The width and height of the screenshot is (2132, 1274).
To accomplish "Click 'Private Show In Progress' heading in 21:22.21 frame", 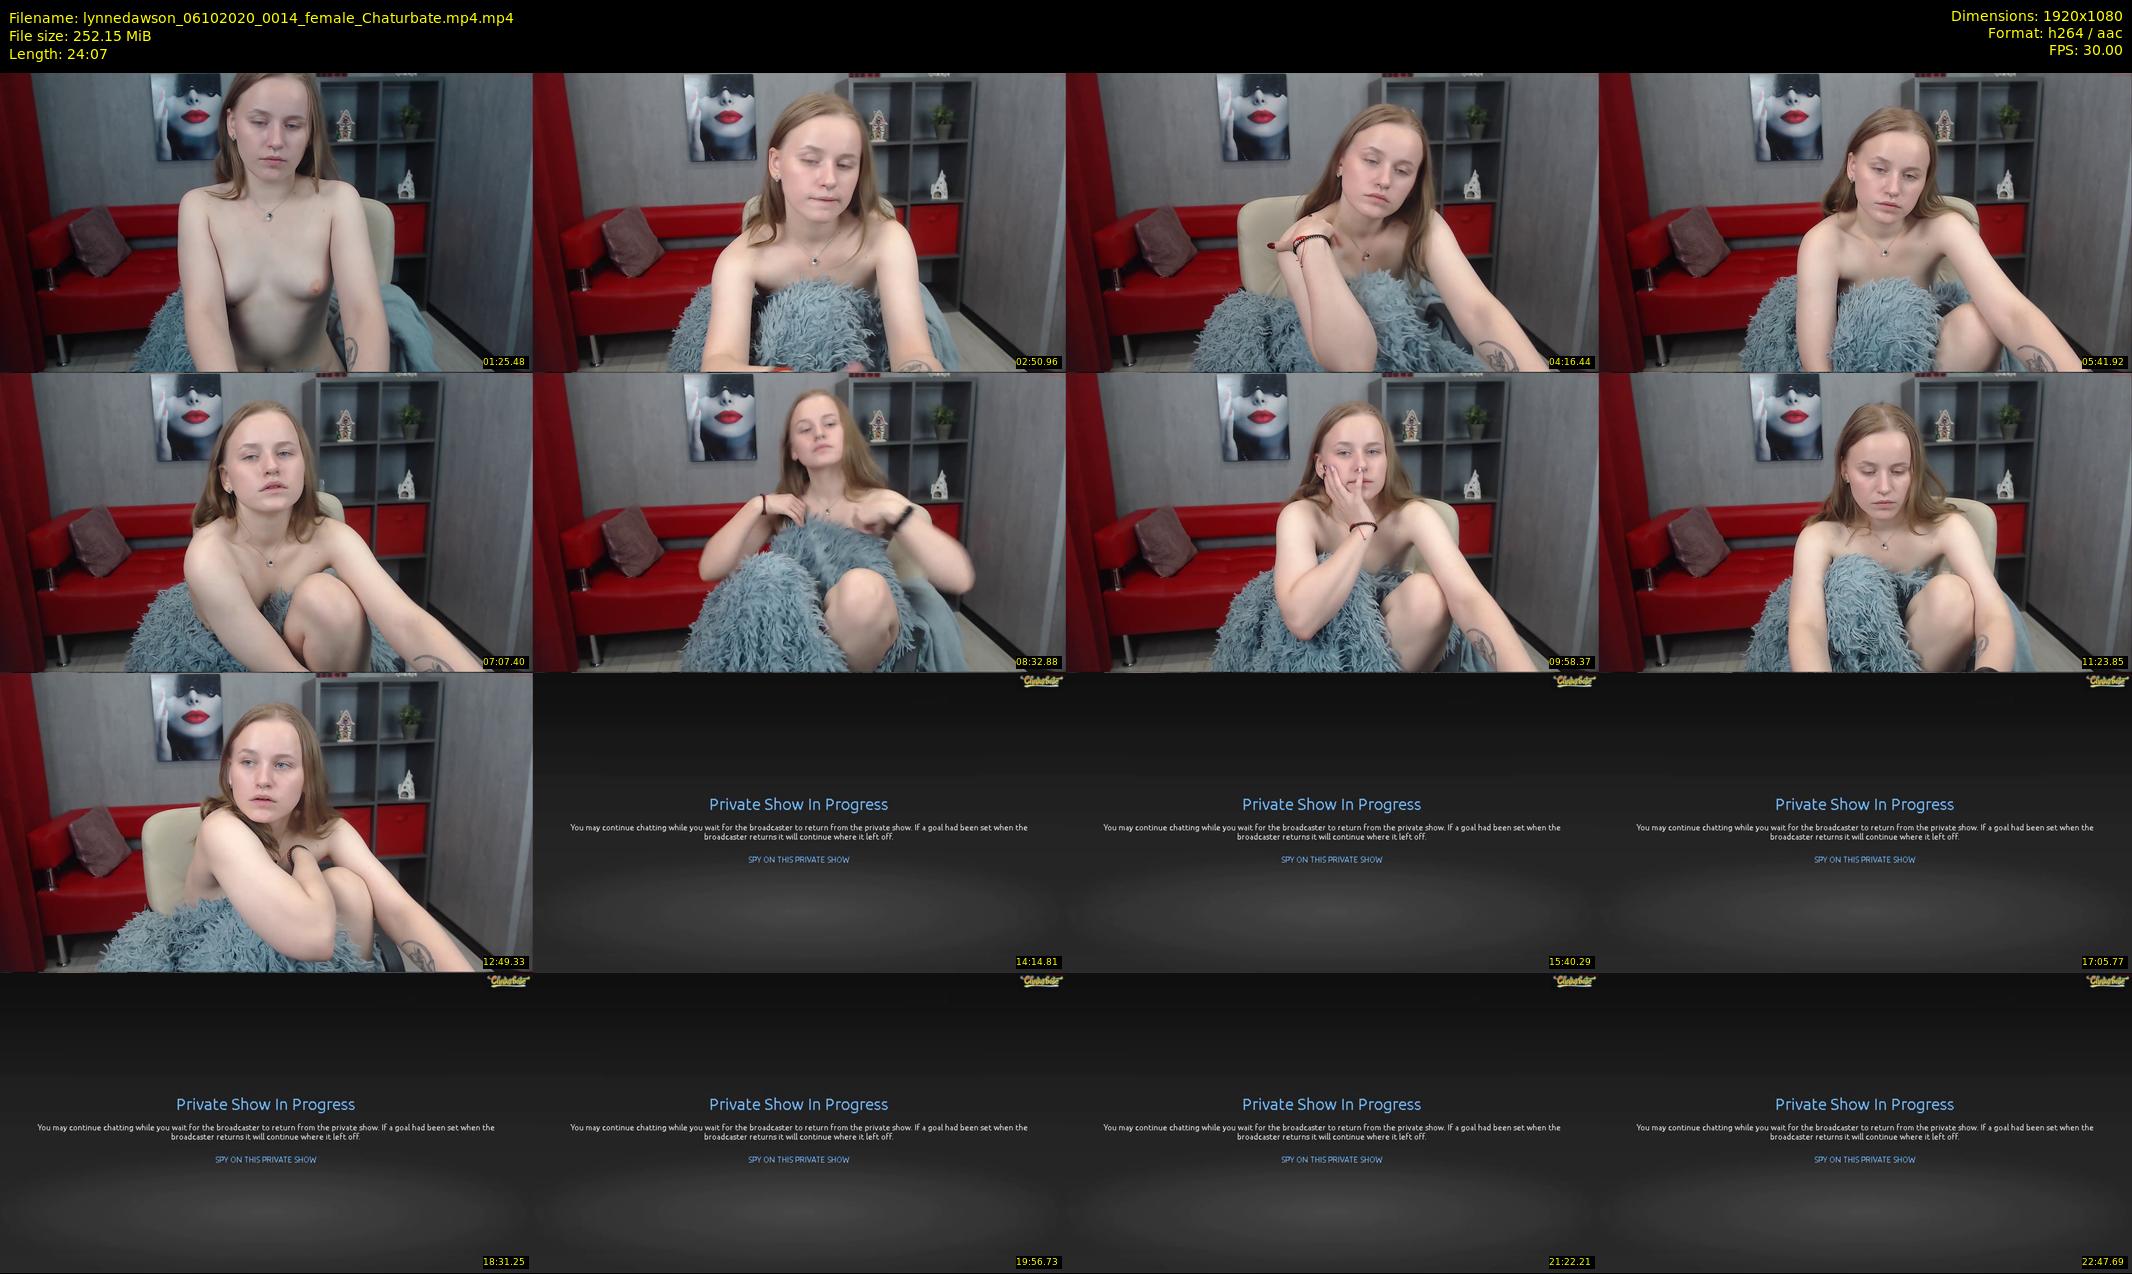I will pos(1331,1104).
